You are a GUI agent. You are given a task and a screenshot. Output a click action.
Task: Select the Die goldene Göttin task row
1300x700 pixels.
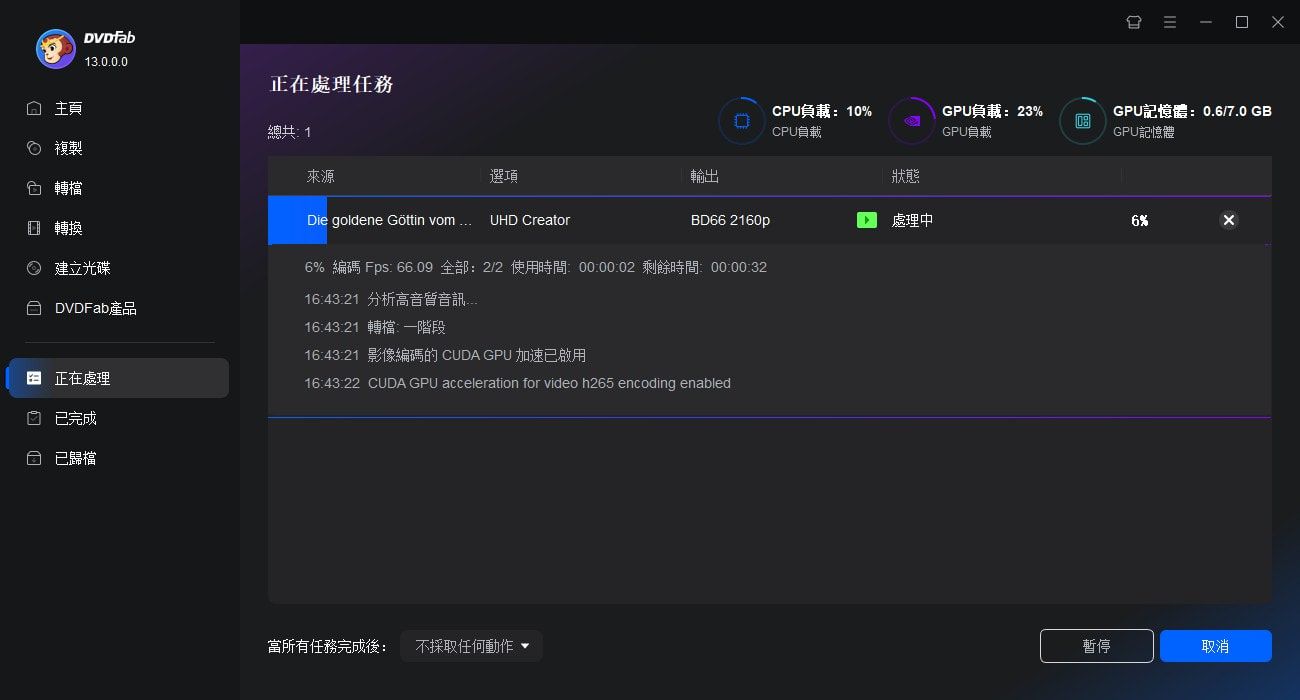tap(770, 220)
